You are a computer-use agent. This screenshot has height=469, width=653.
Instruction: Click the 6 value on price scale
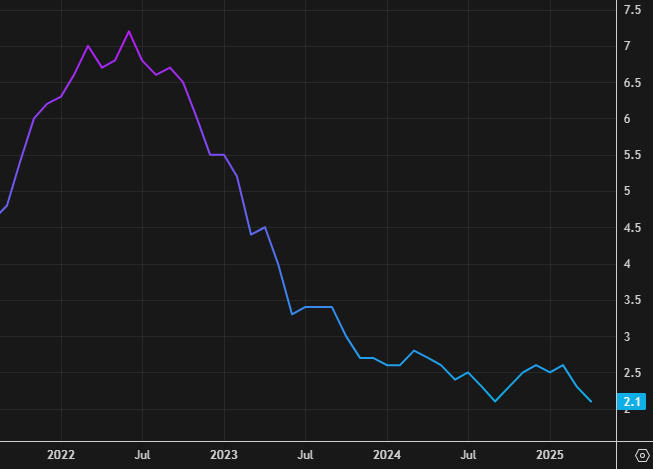[x=627, y=119]
